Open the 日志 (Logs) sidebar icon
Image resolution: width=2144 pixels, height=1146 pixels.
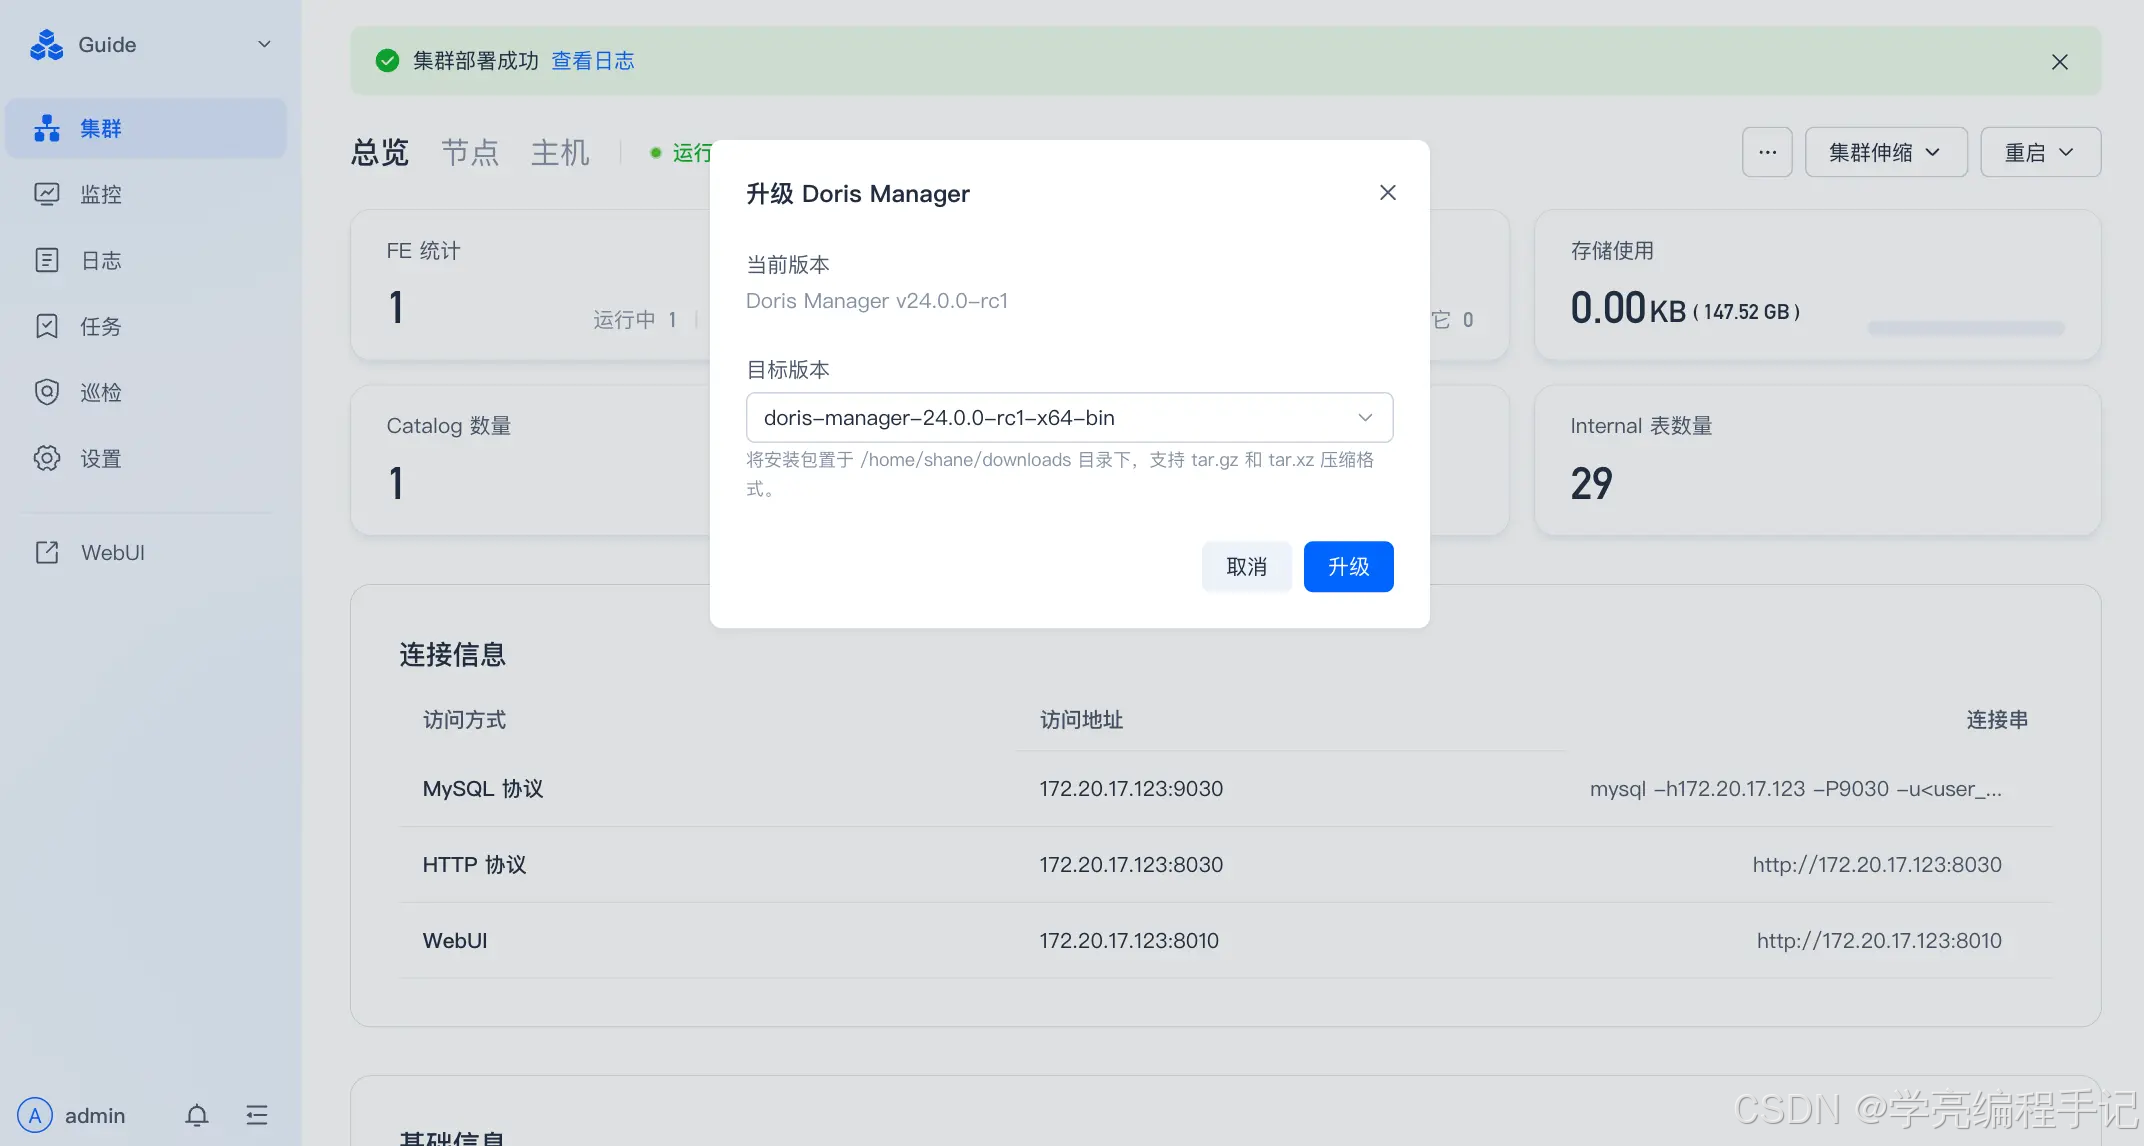tap(46, 260)
